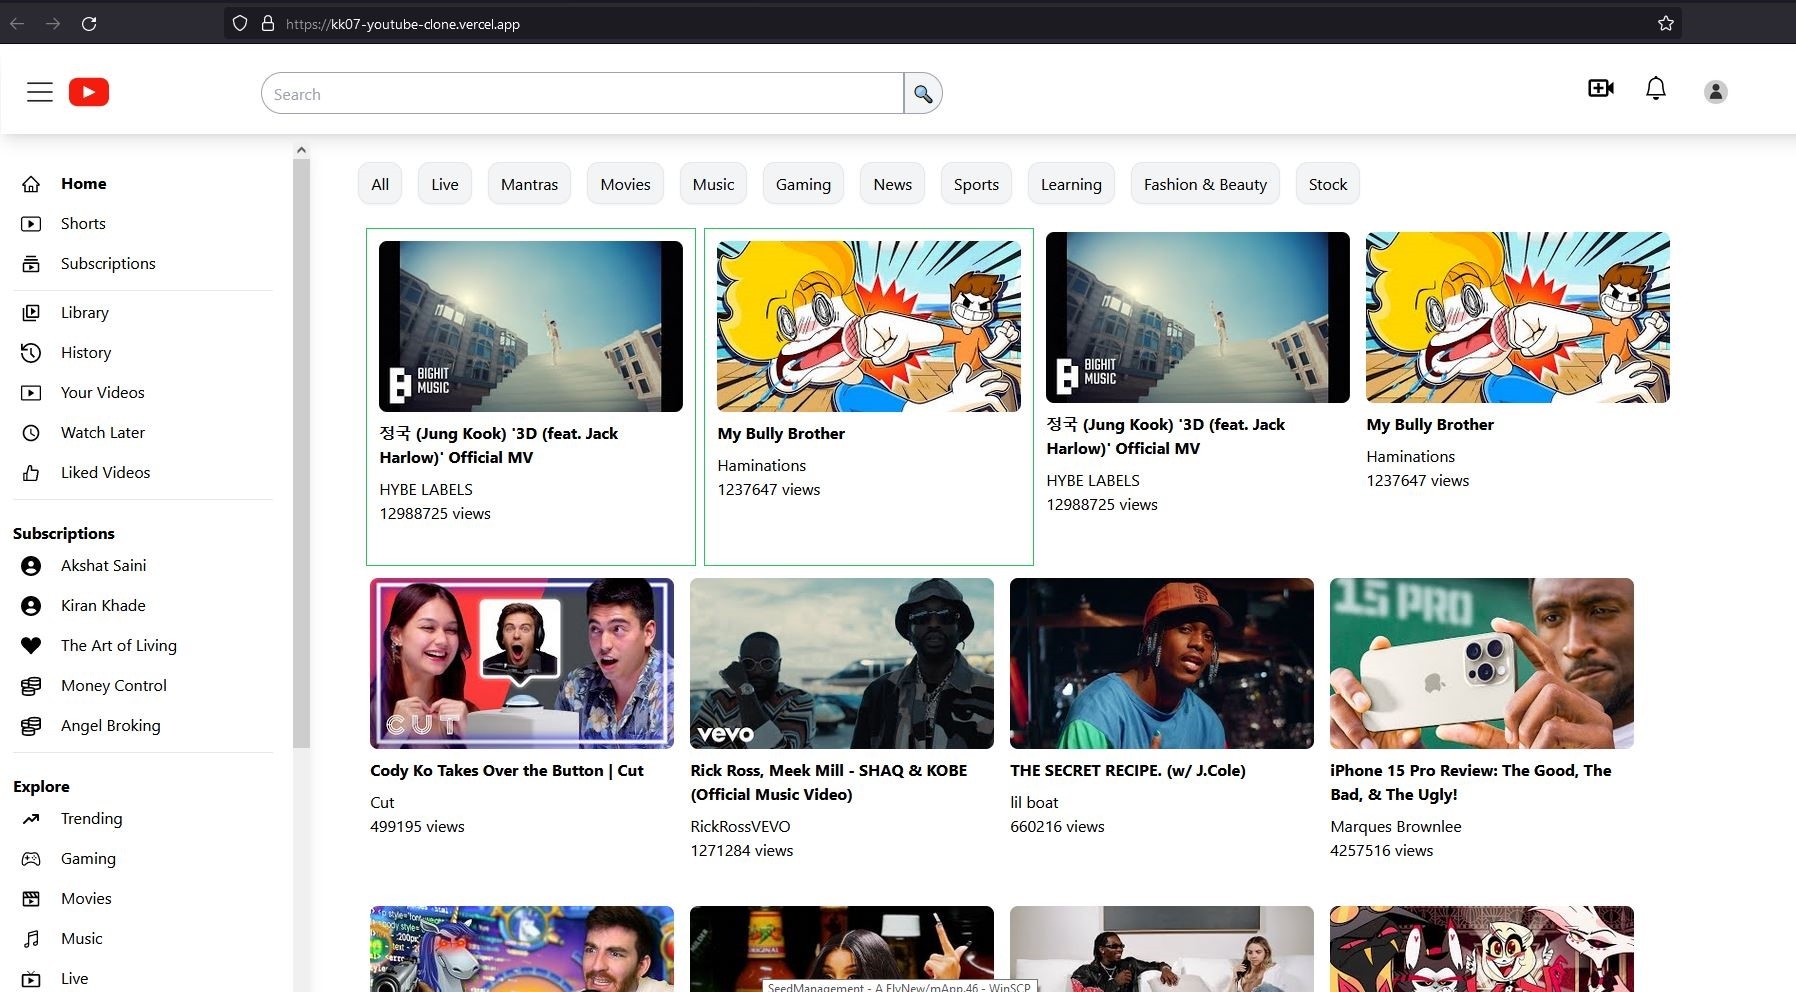Image resolution: width=1796 pixels, height=992 pixels.
Task: Click the browser address bar URL
Action: [x=403, y=24]
